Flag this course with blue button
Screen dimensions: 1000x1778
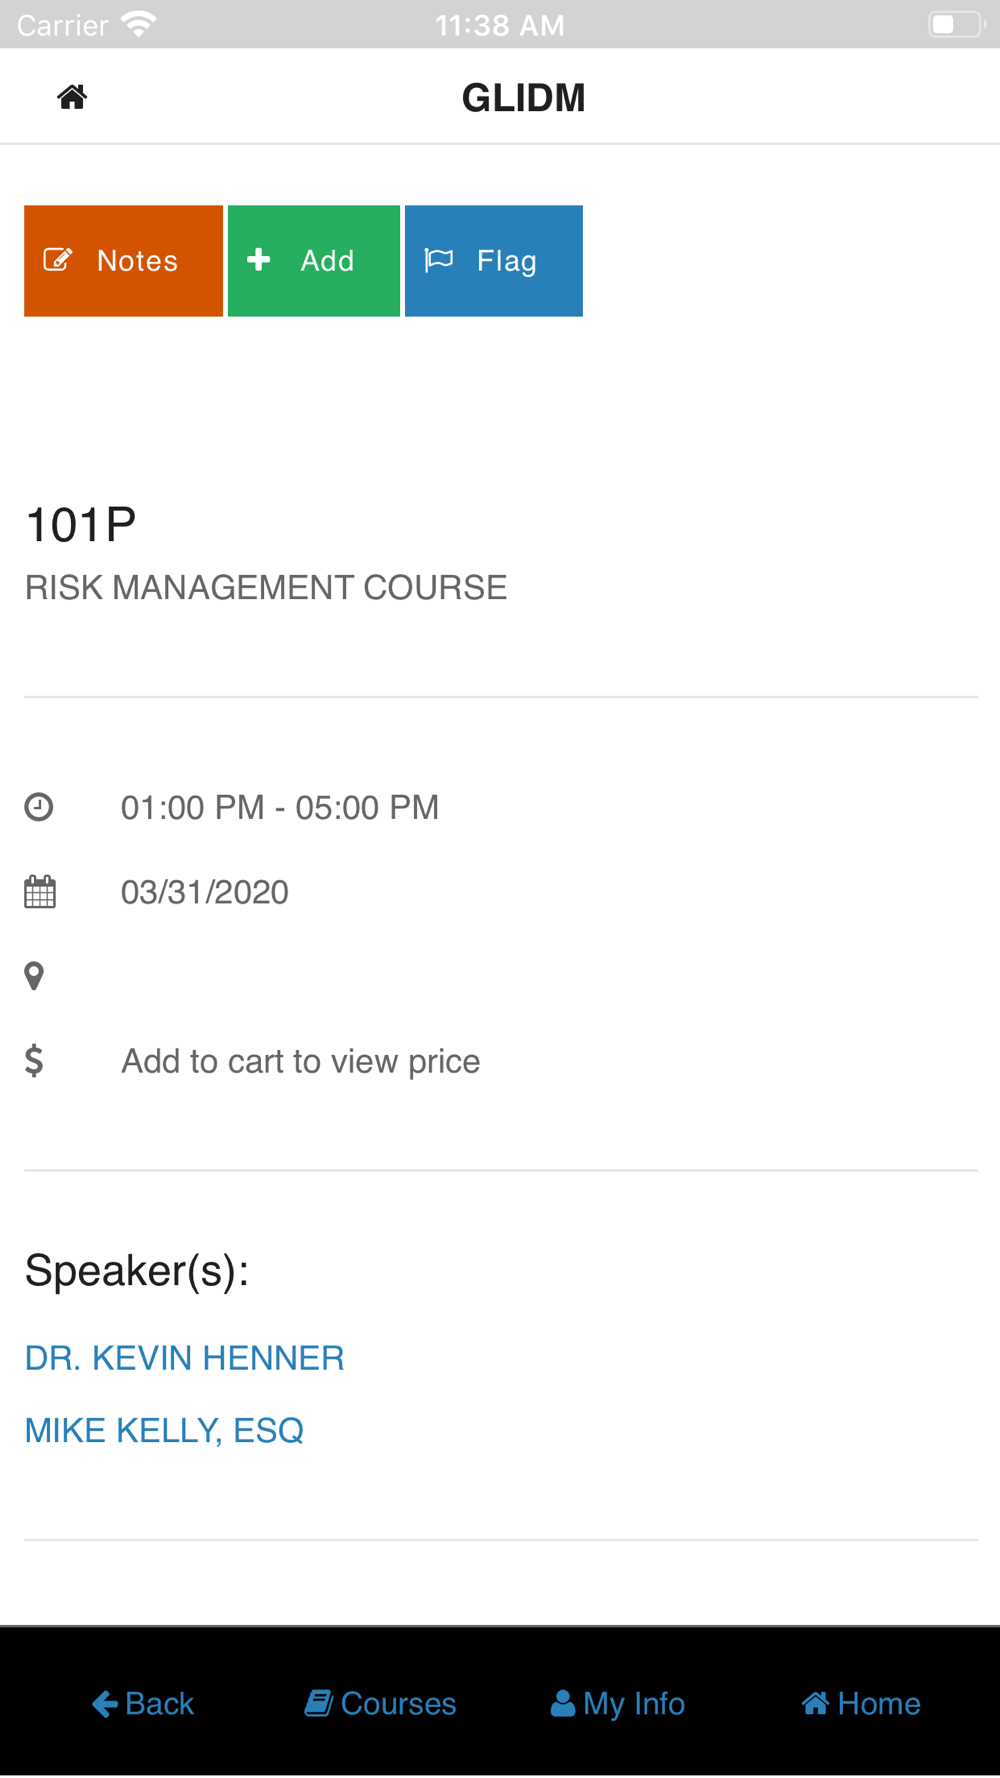[494, 261]
